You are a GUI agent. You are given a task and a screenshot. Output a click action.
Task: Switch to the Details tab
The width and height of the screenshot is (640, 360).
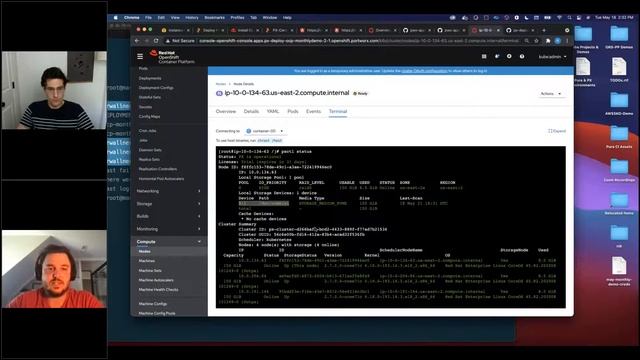click(251, 111)
